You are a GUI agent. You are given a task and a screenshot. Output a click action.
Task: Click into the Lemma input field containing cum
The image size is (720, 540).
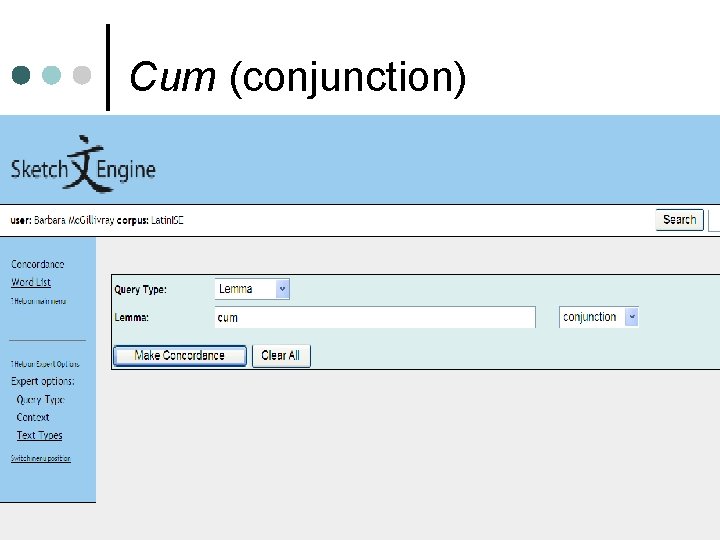click(x=375, y=317)
